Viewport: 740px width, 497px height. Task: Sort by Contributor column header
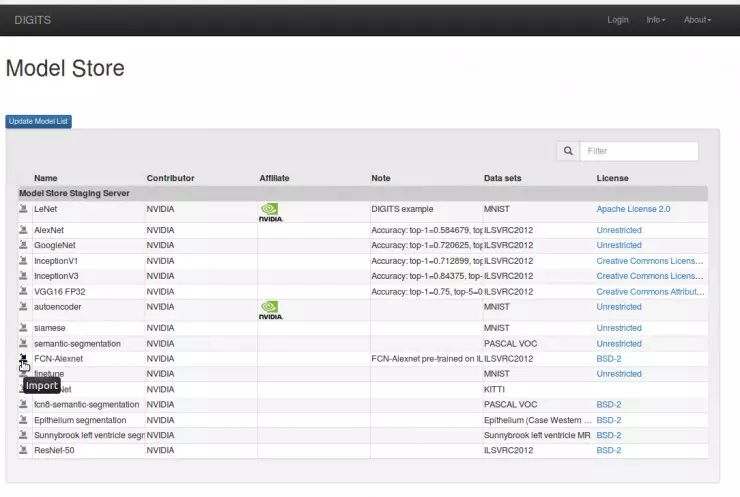point(170,178)
